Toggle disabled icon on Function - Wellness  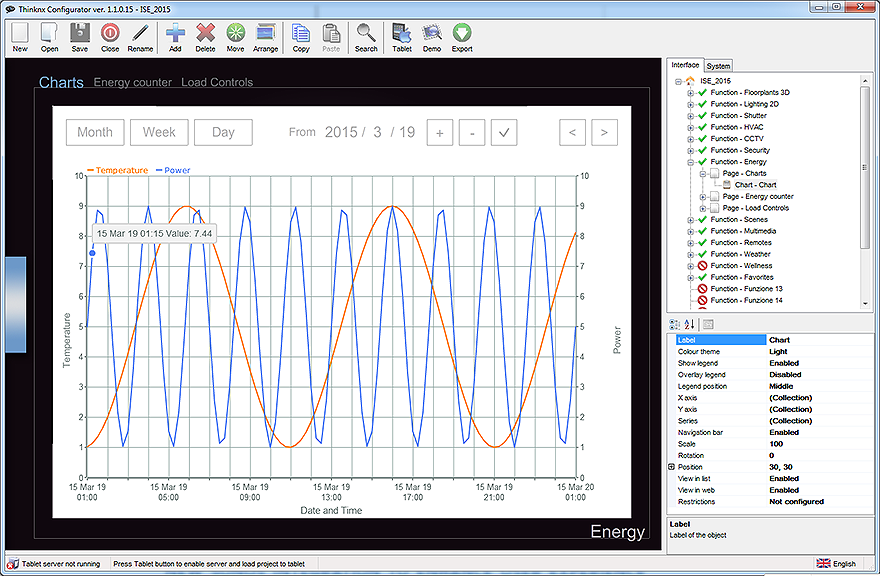702,266
